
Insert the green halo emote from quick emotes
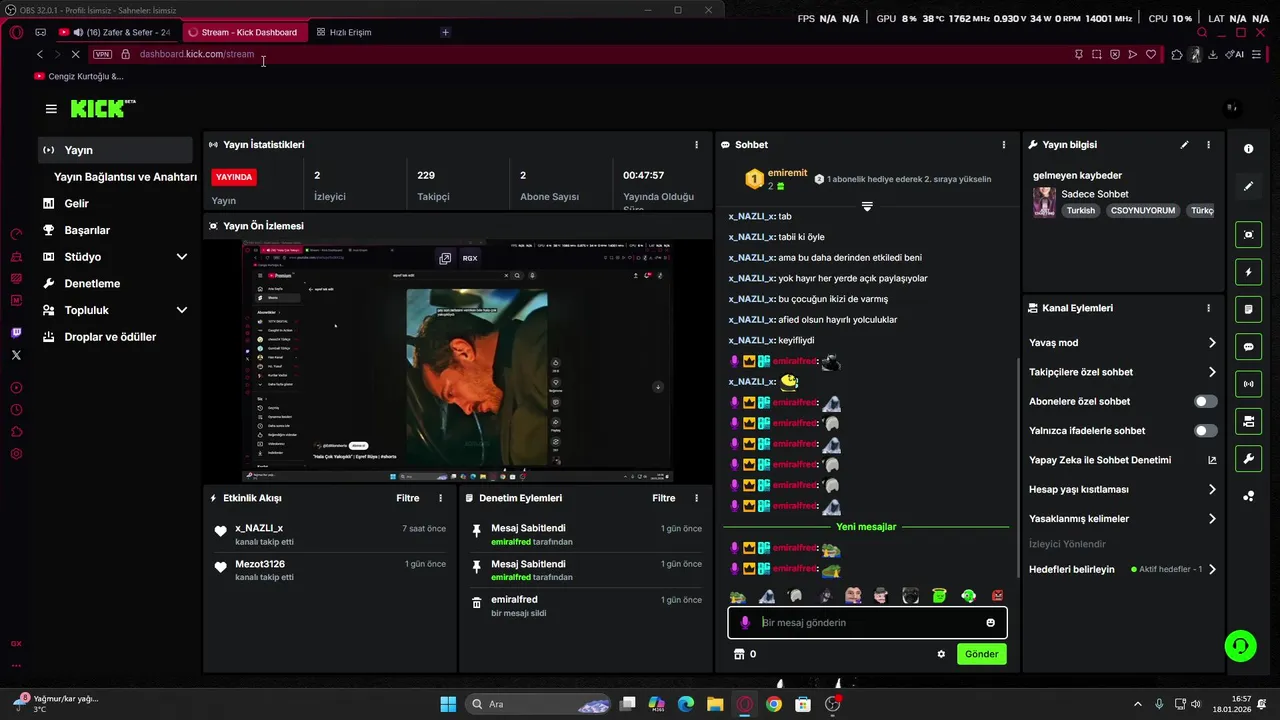(x=939, y=596)
